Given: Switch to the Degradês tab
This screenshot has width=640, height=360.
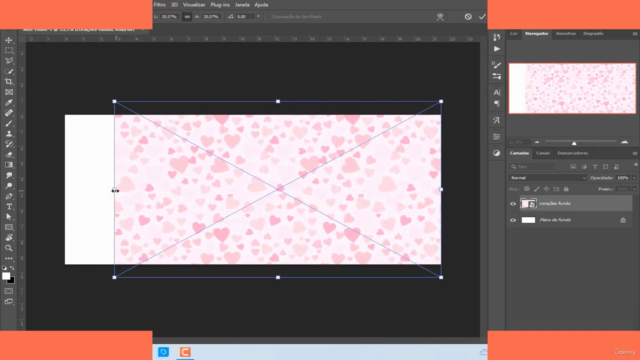Looking at the screenshot, I should pos(593,33).
